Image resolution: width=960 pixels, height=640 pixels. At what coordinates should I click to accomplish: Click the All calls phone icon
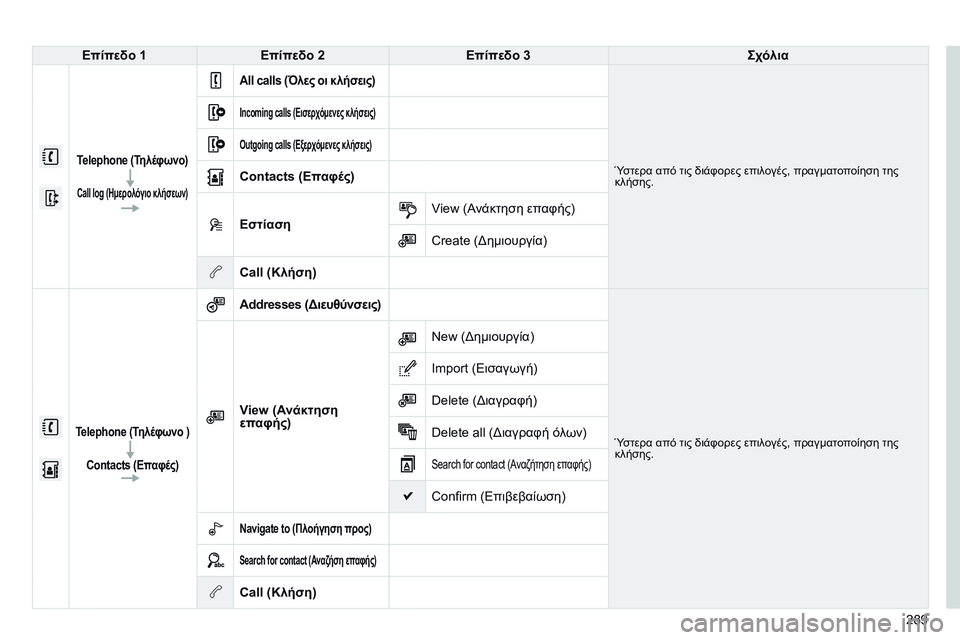(x=216, y=81)
